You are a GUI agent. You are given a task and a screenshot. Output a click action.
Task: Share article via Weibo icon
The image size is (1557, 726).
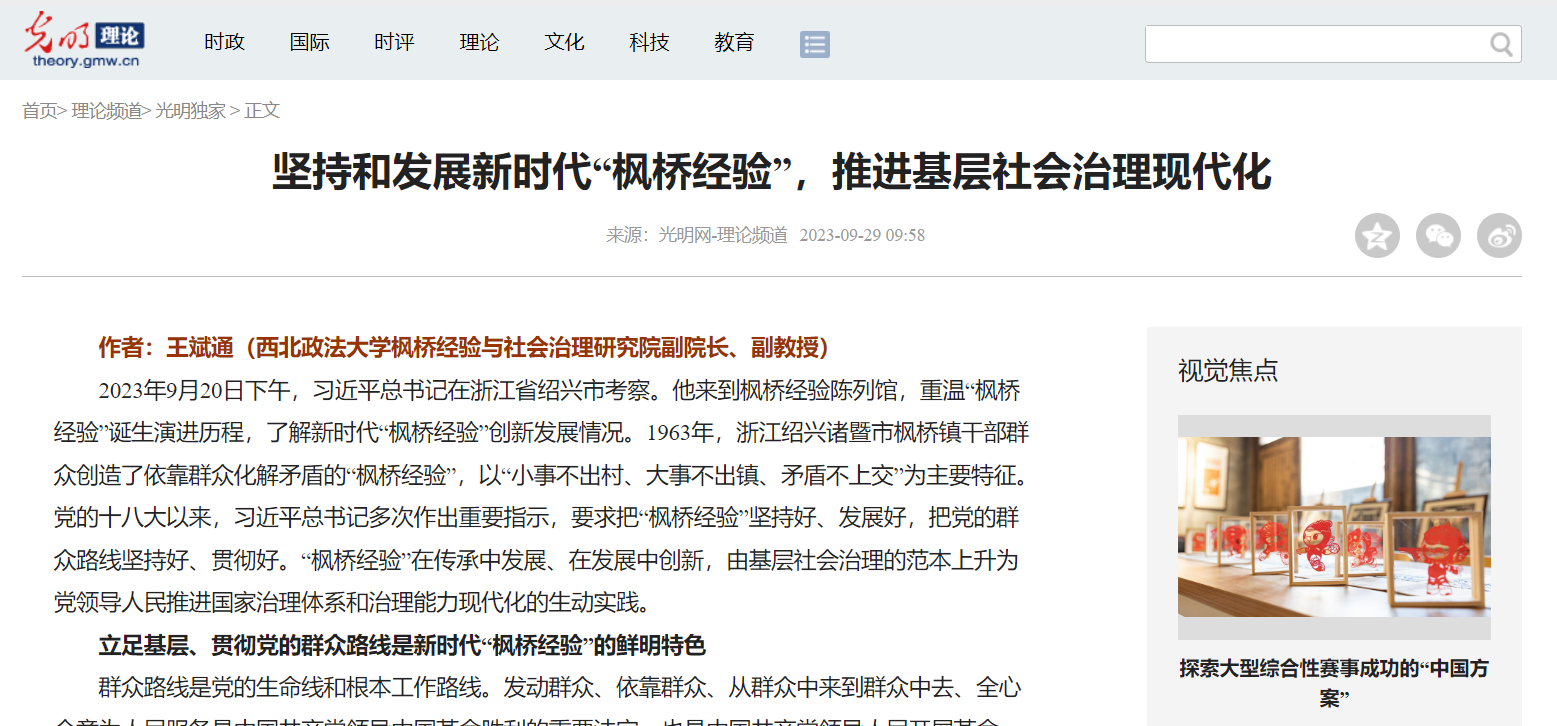[1499, 236]
